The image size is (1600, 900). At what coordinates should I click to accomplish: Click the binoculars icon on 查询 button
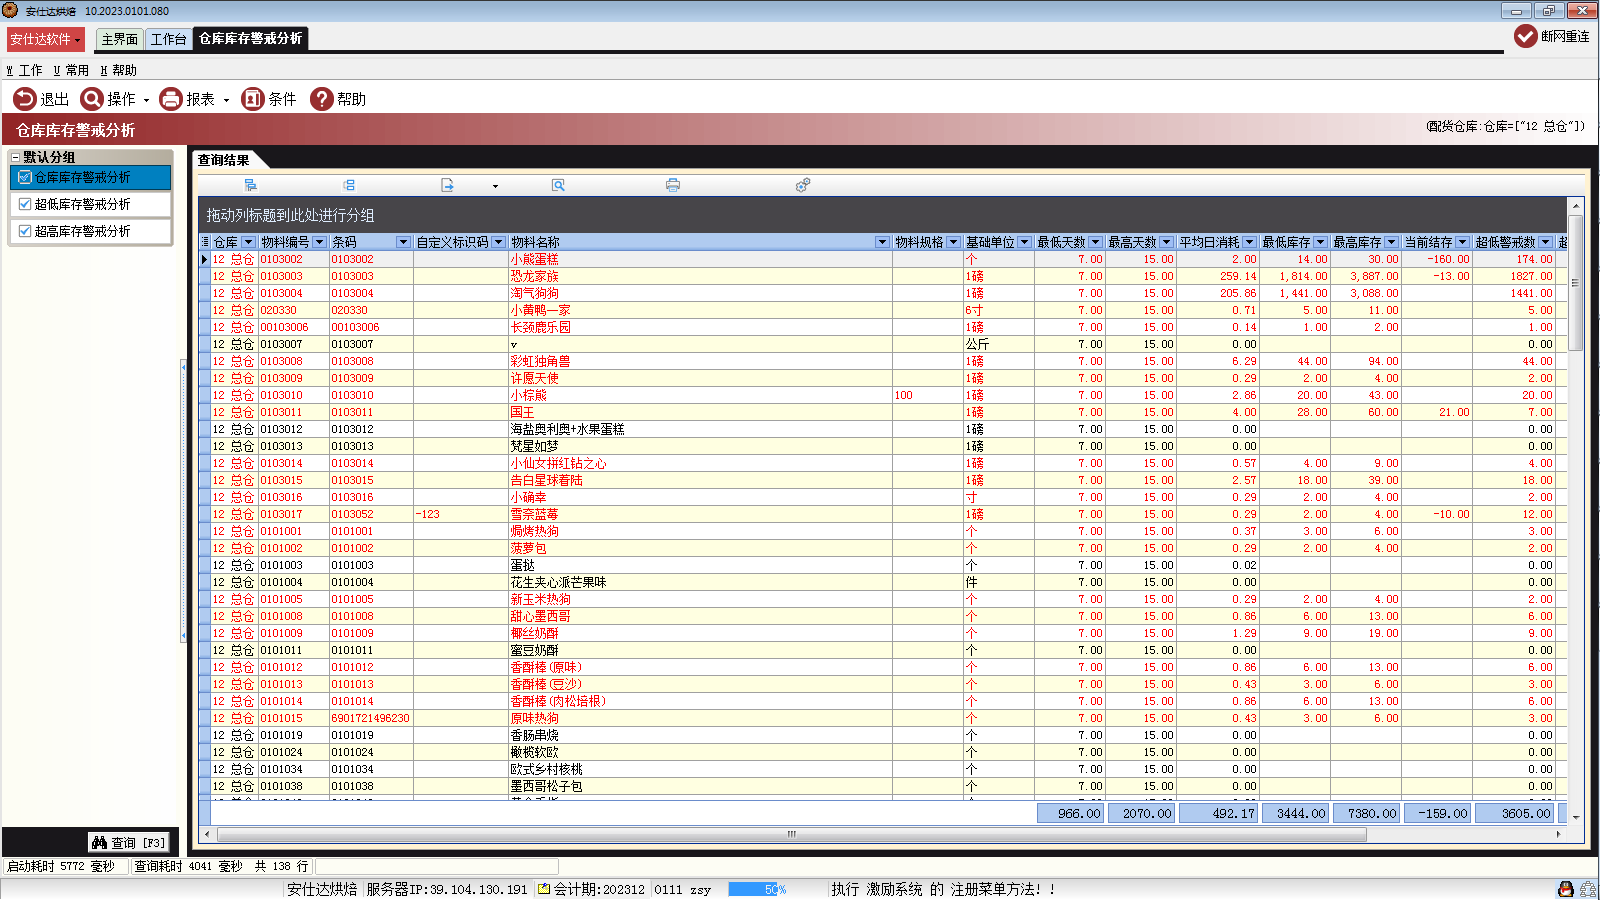click(x=99, y=842)
